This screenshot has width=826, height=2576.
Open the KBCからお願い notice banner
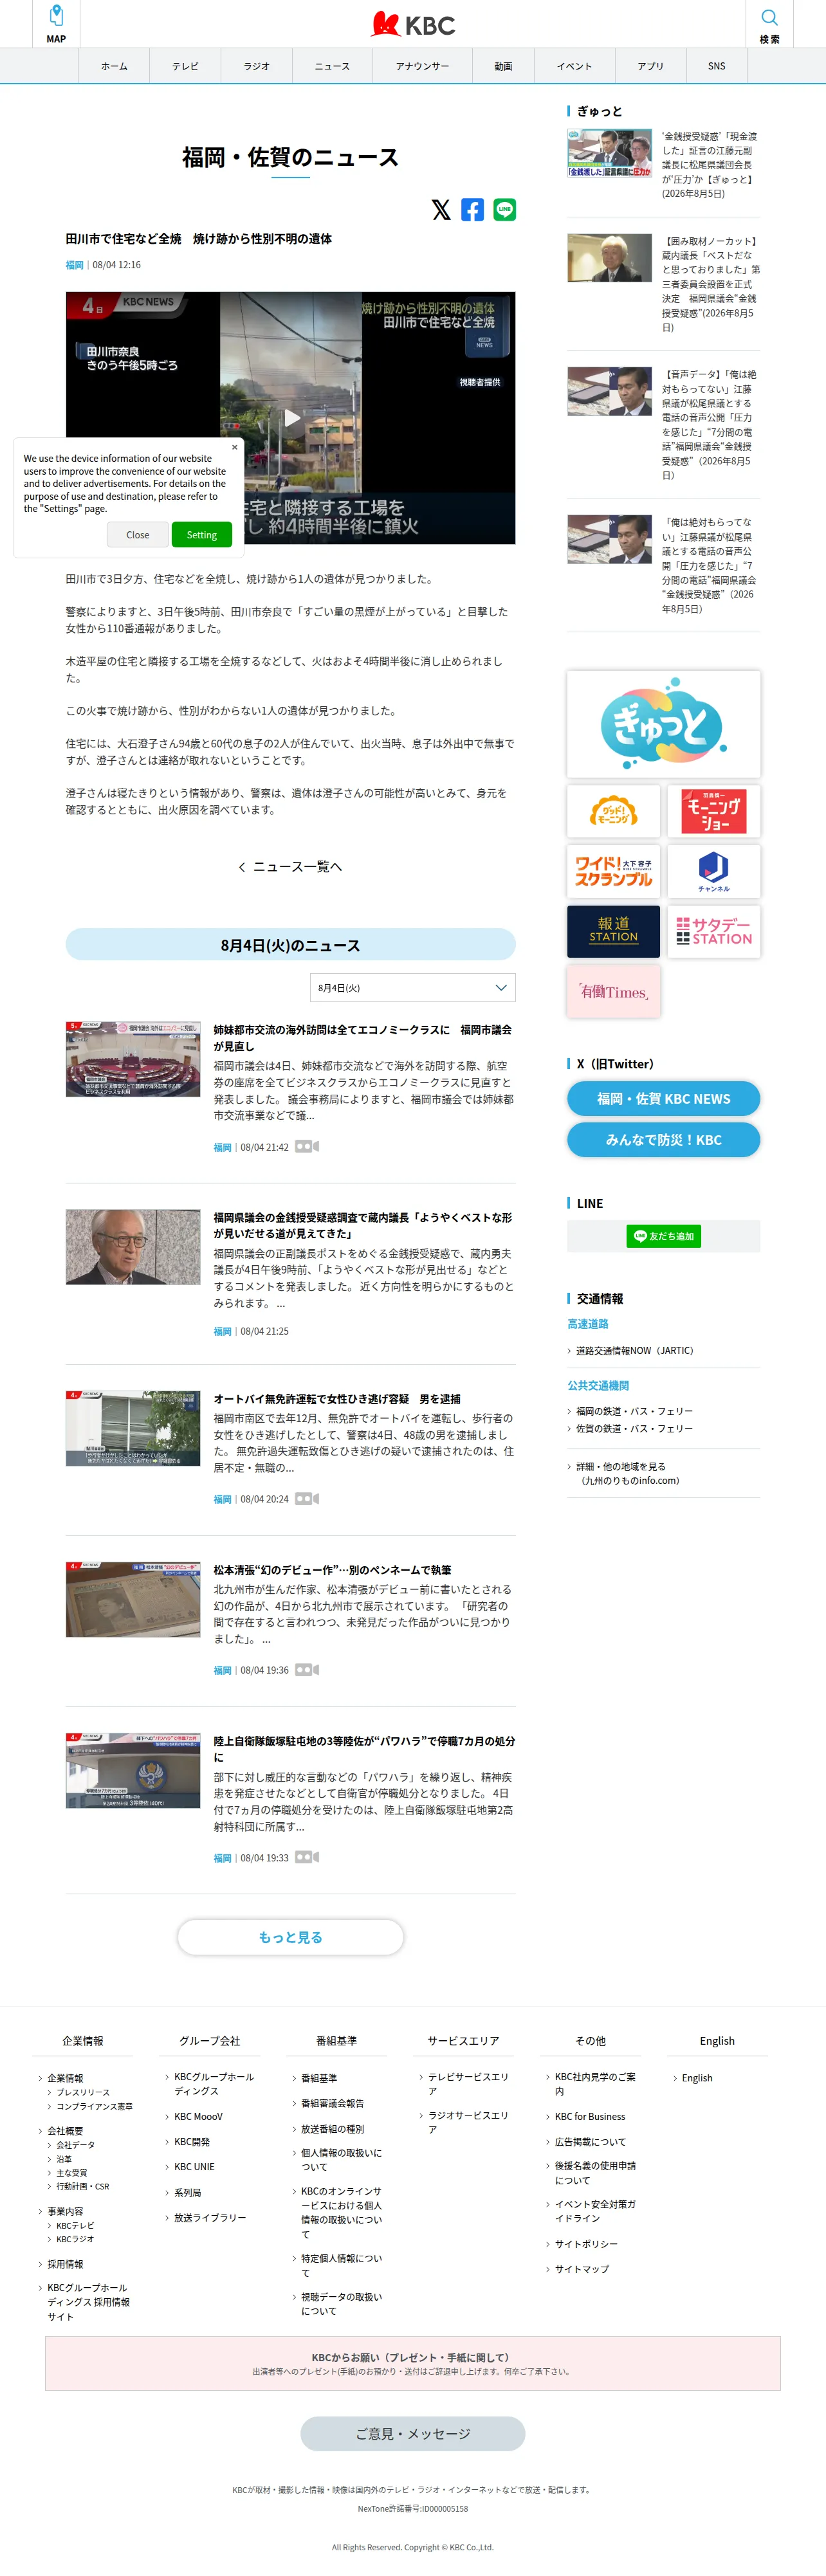point(413,2363)
